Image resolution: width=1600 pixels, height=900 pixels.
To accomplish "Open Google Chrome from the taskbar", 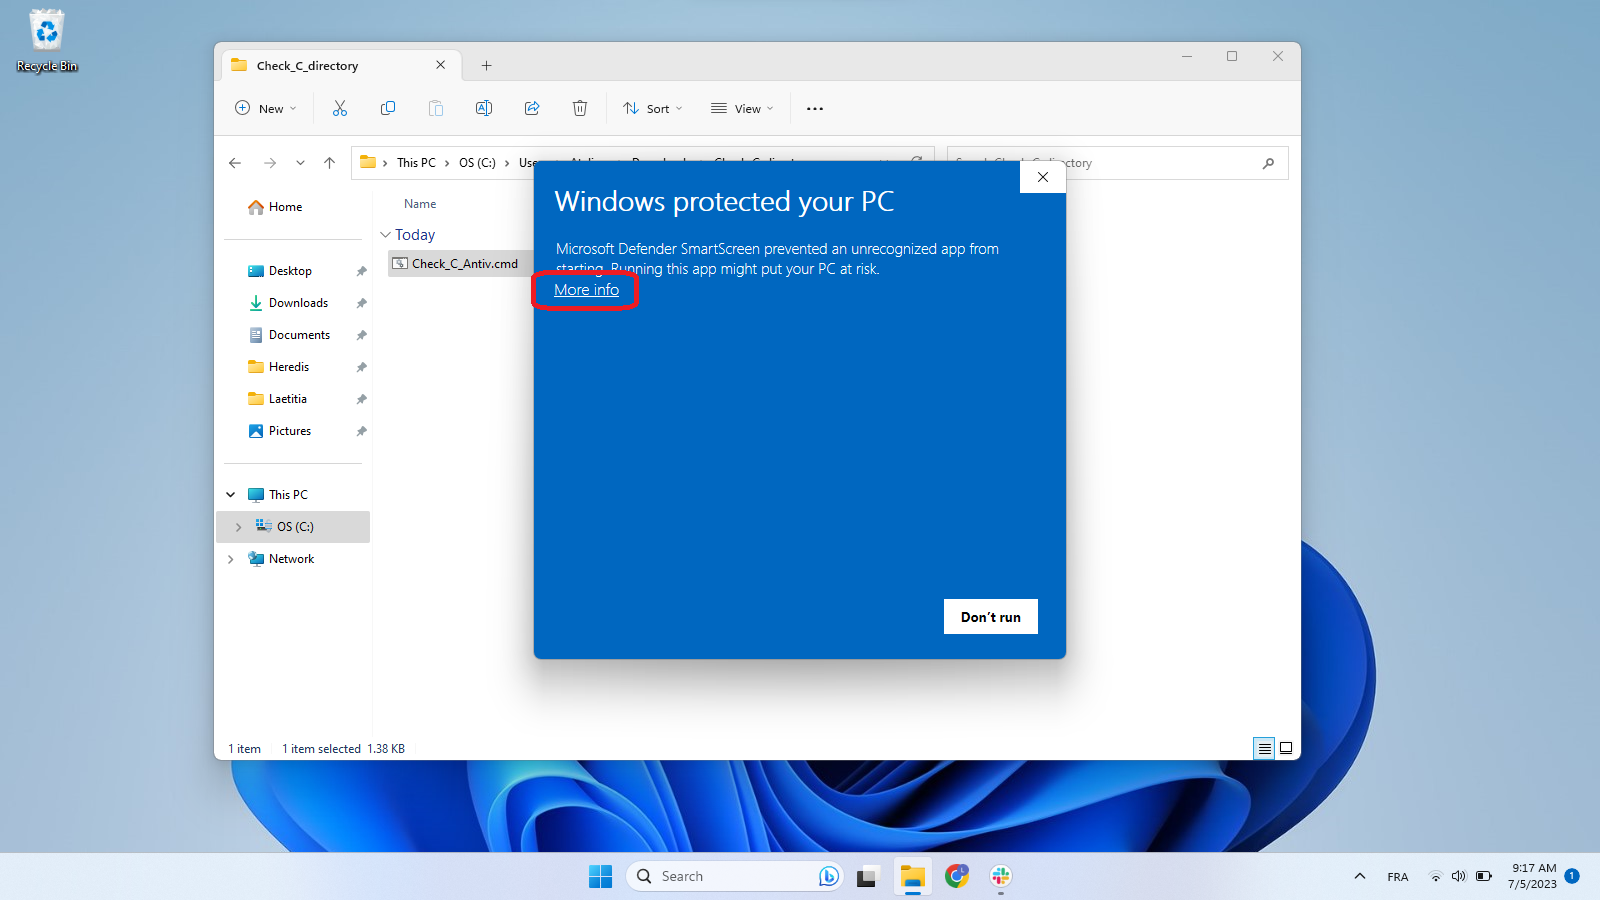I will [x=957, y=876].
